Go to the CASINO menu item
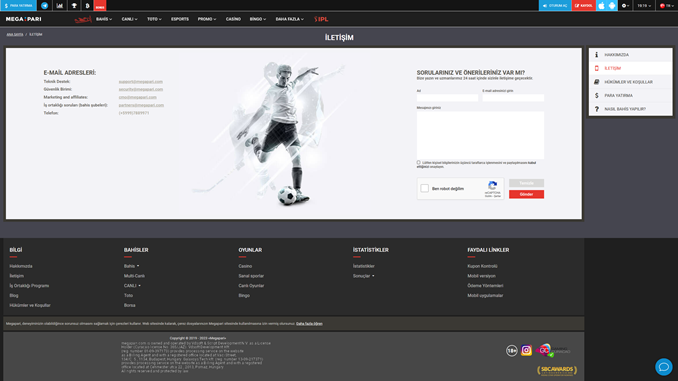The image size is (678, 381). tap(233, 19)
